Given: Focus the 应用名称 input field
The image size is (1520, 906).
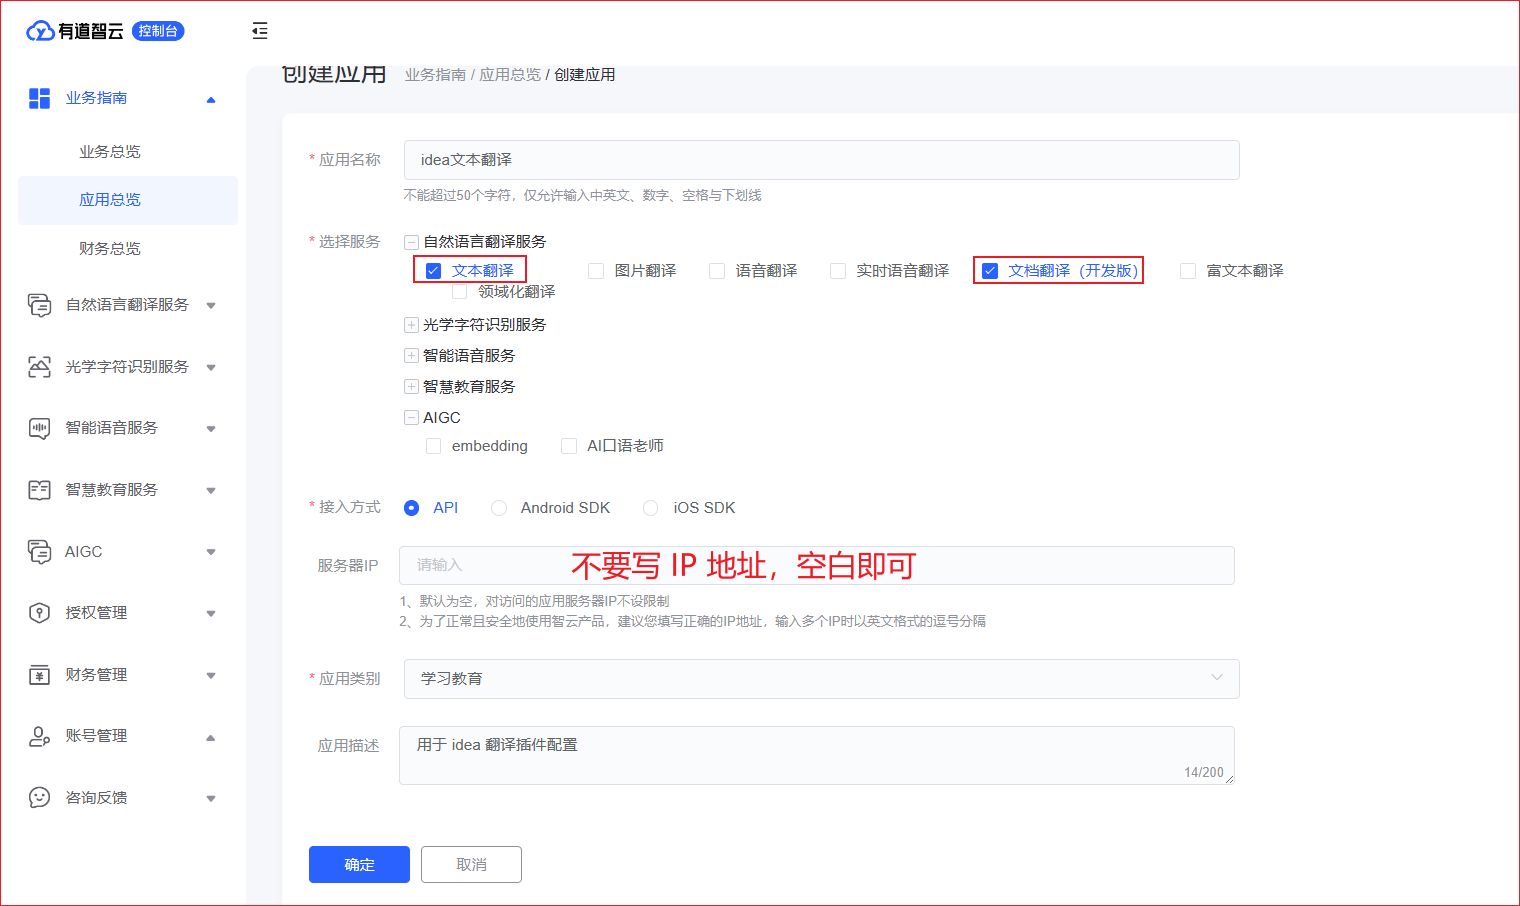Looking at the screenshot, I should click(x=821, y=160).
